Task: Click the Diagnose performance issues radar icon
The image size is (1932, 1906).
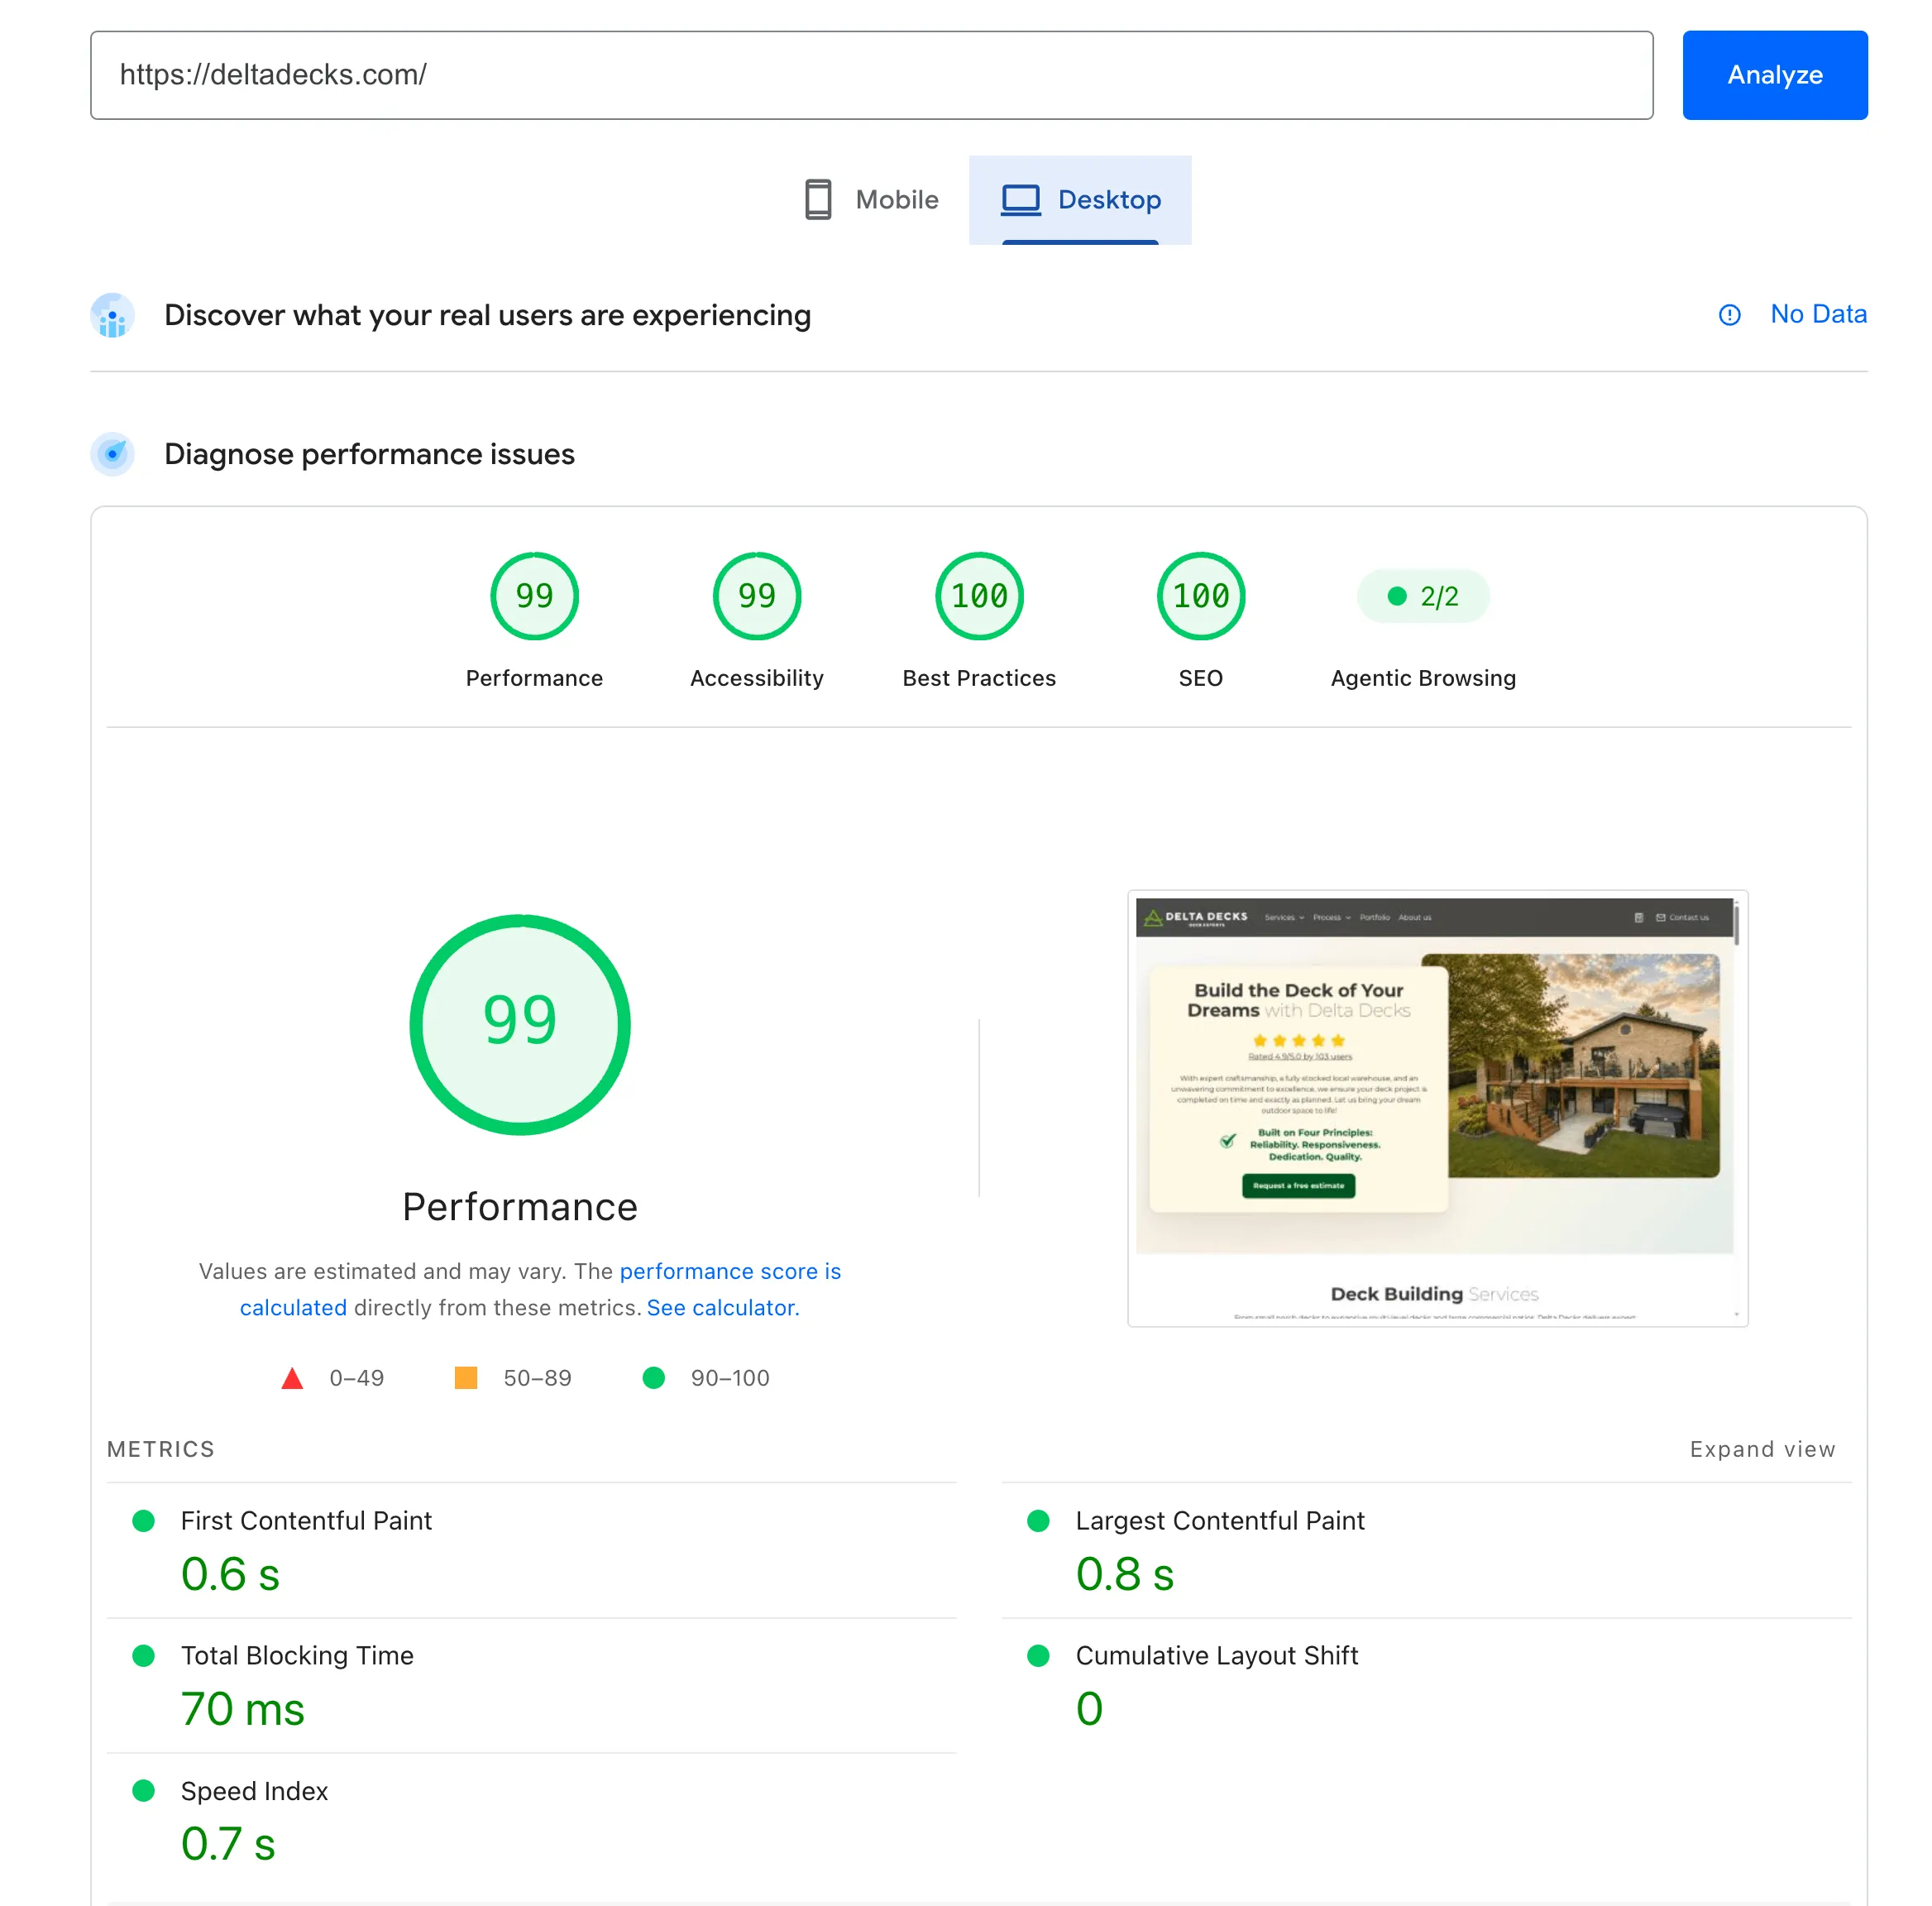Action: coord(113,454)
